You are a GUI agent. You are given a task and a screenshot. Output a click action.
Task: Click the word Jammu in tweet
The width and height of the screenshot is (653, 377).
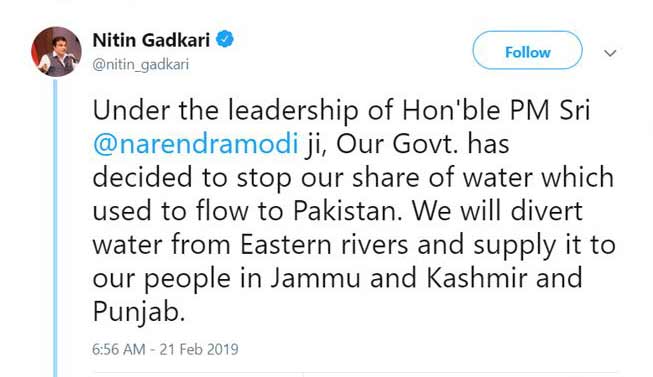pyautogui.click(x=316, y=278)
